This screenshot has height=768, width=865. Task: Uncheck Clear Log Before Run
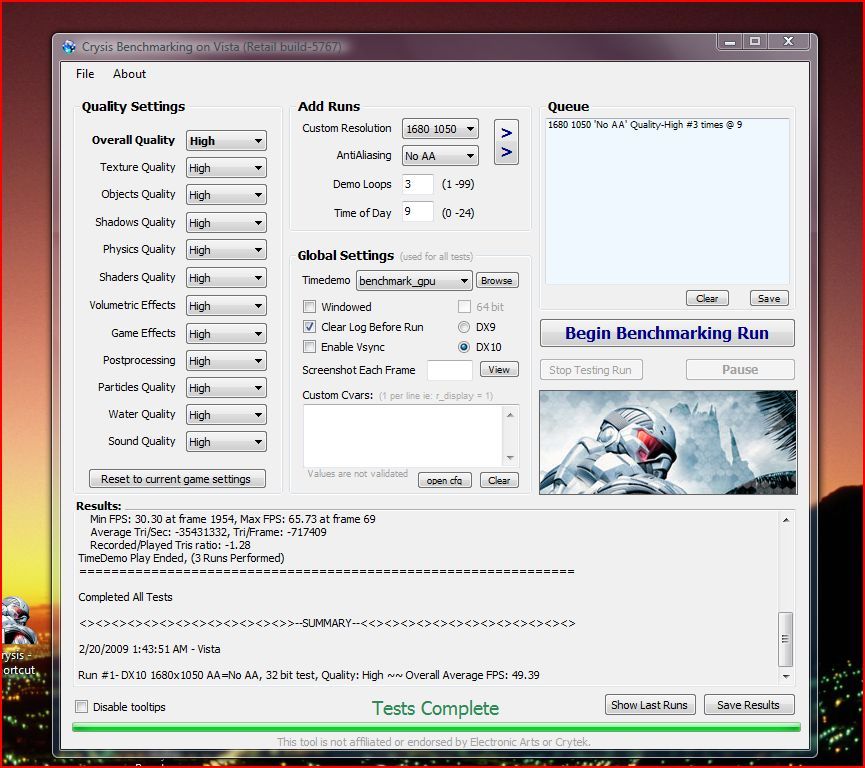pyautogui.click(x=309, y=327)
